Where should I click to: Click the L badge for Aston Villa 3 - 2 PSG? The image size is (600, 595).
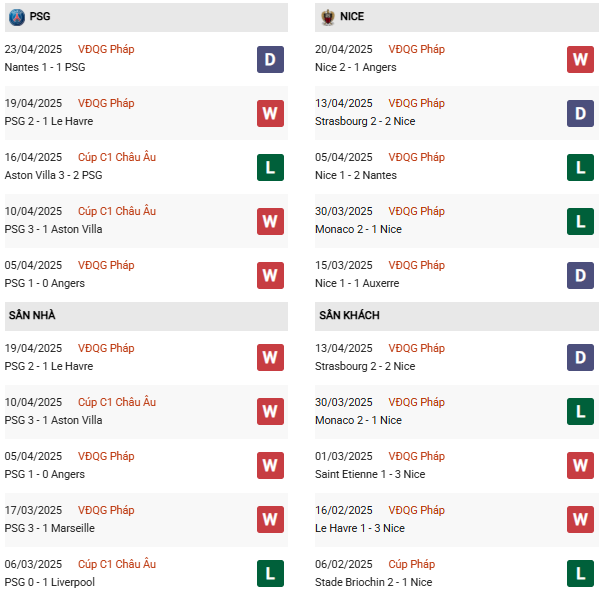pos(270,167)
